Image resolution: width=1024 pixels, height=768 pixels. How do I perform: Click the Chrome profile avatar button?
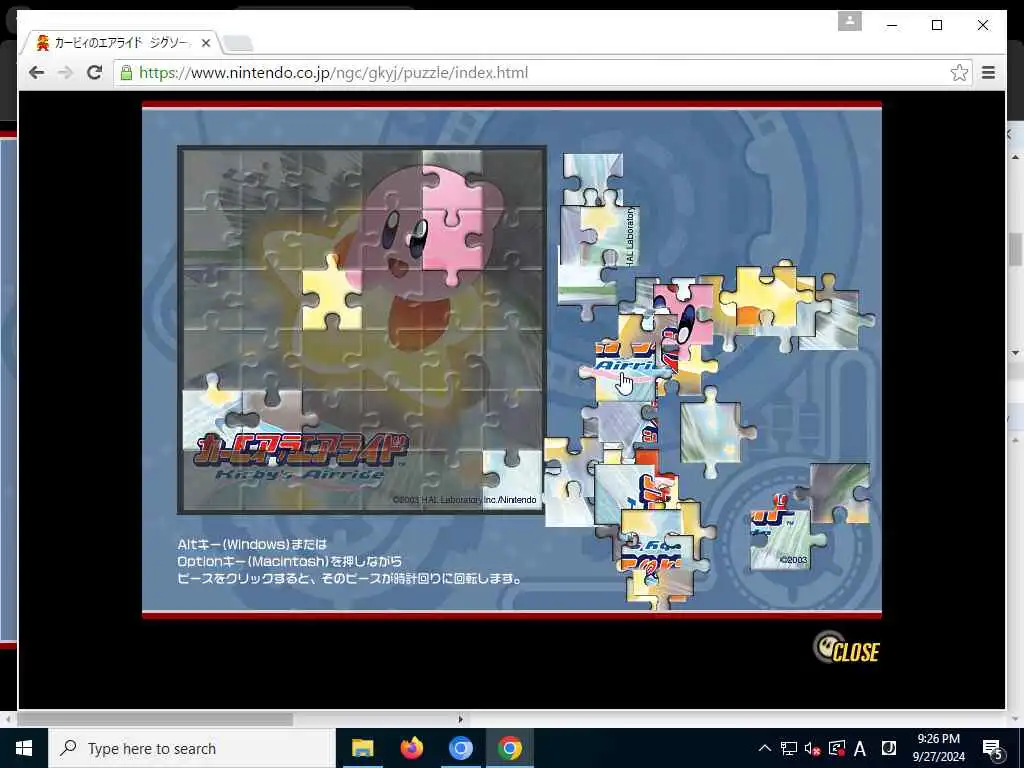[850, 21]
